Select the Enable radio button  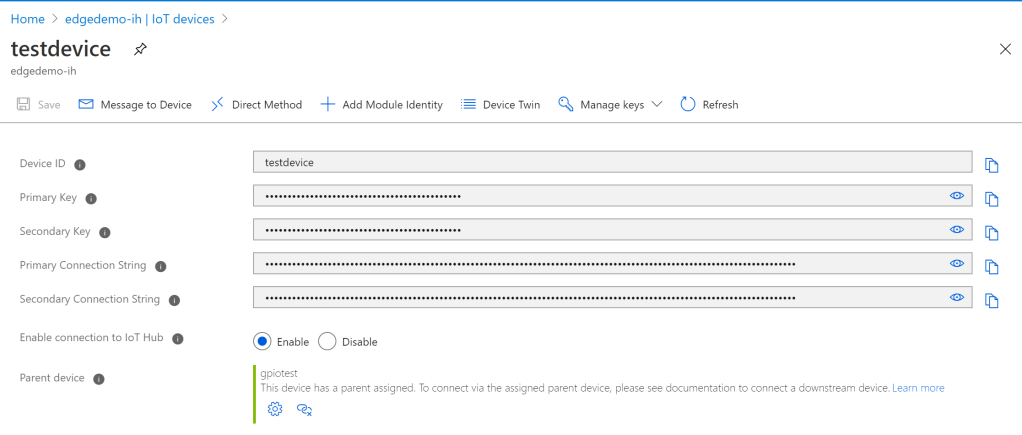(x=263, y=341)
